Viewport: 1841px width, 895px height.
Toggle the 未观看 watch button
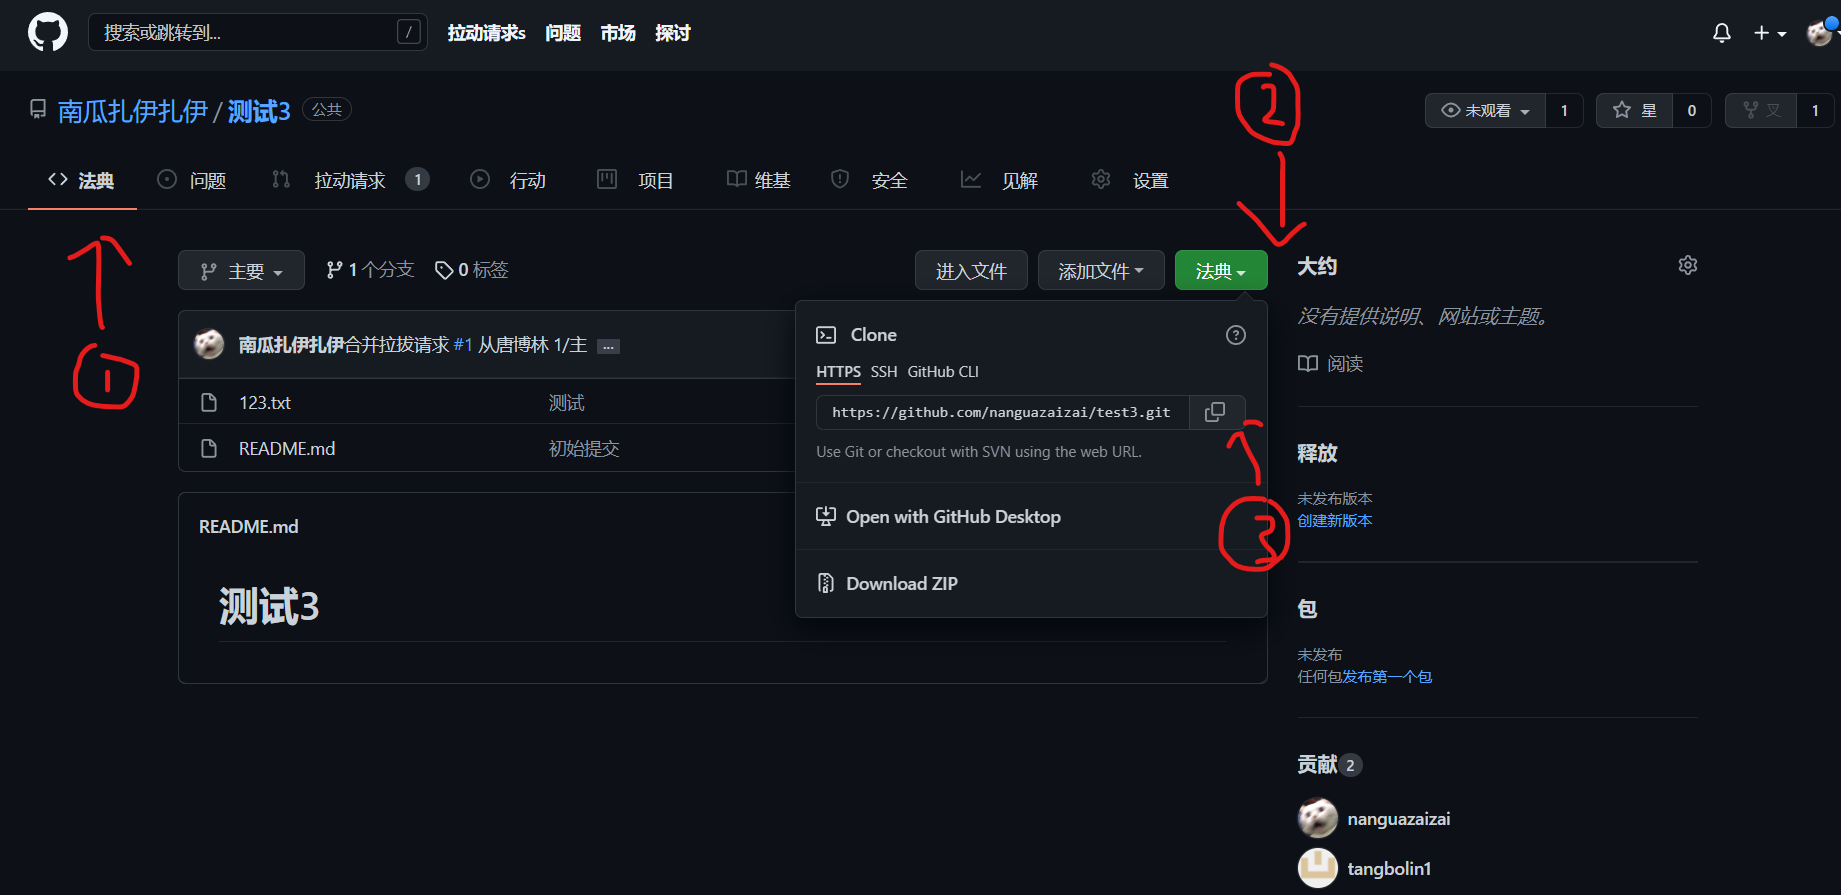1485,110
